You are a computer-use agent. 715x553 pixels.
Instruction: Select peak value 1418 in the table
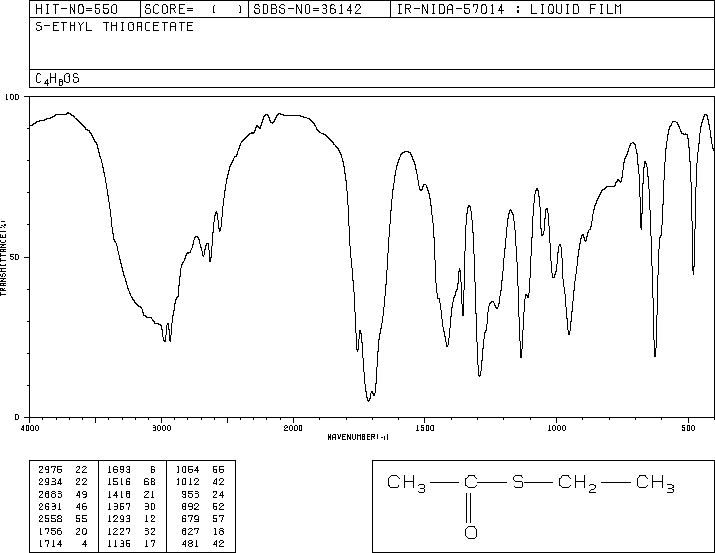[119, 494]
